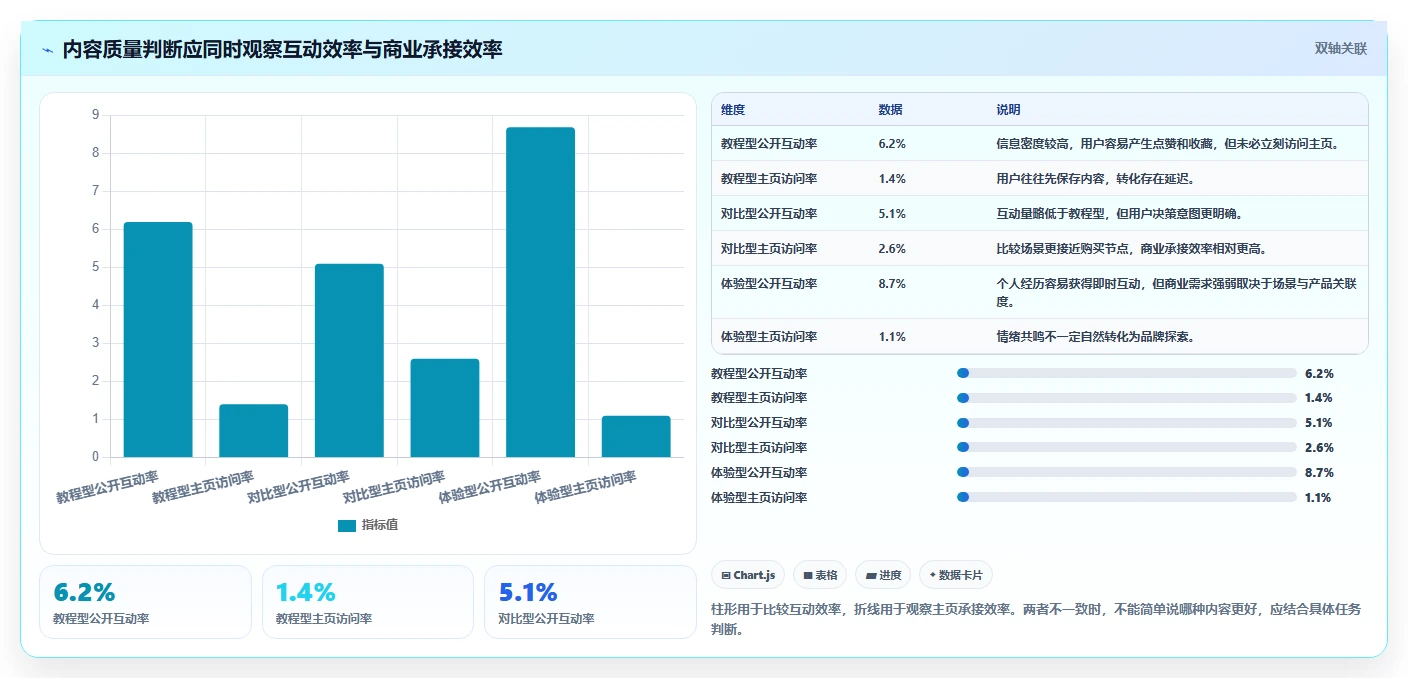Click the footer note beginning 柱形用于比较互动效率
Image resolution: width=1408 pixels, height=678 pixels.
tap(1035, 619)
